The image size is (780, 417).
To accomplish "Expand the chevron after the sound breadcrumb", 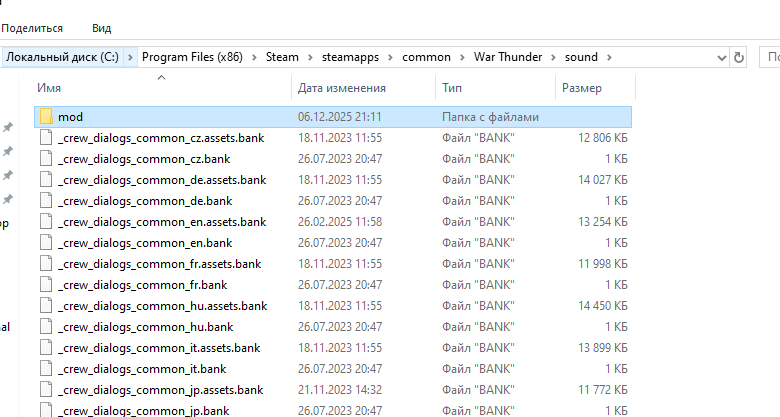I will pos(608,57).
